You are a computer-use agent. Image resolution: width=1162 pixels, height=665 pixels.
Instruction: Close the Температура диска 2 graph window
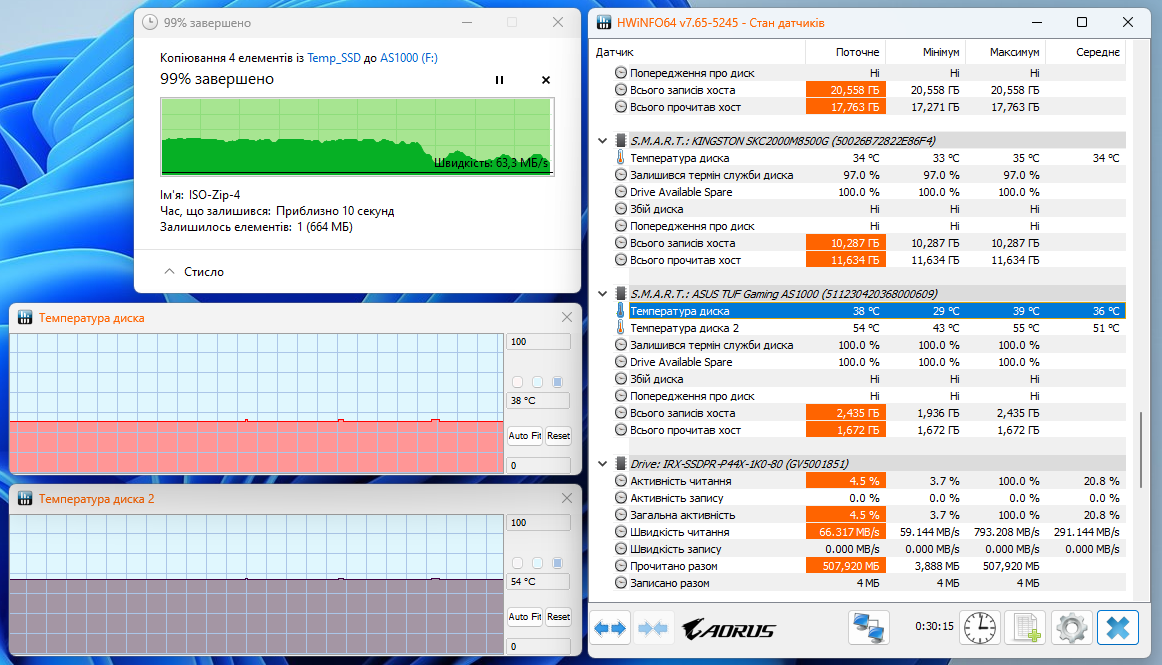pos(567,498)
